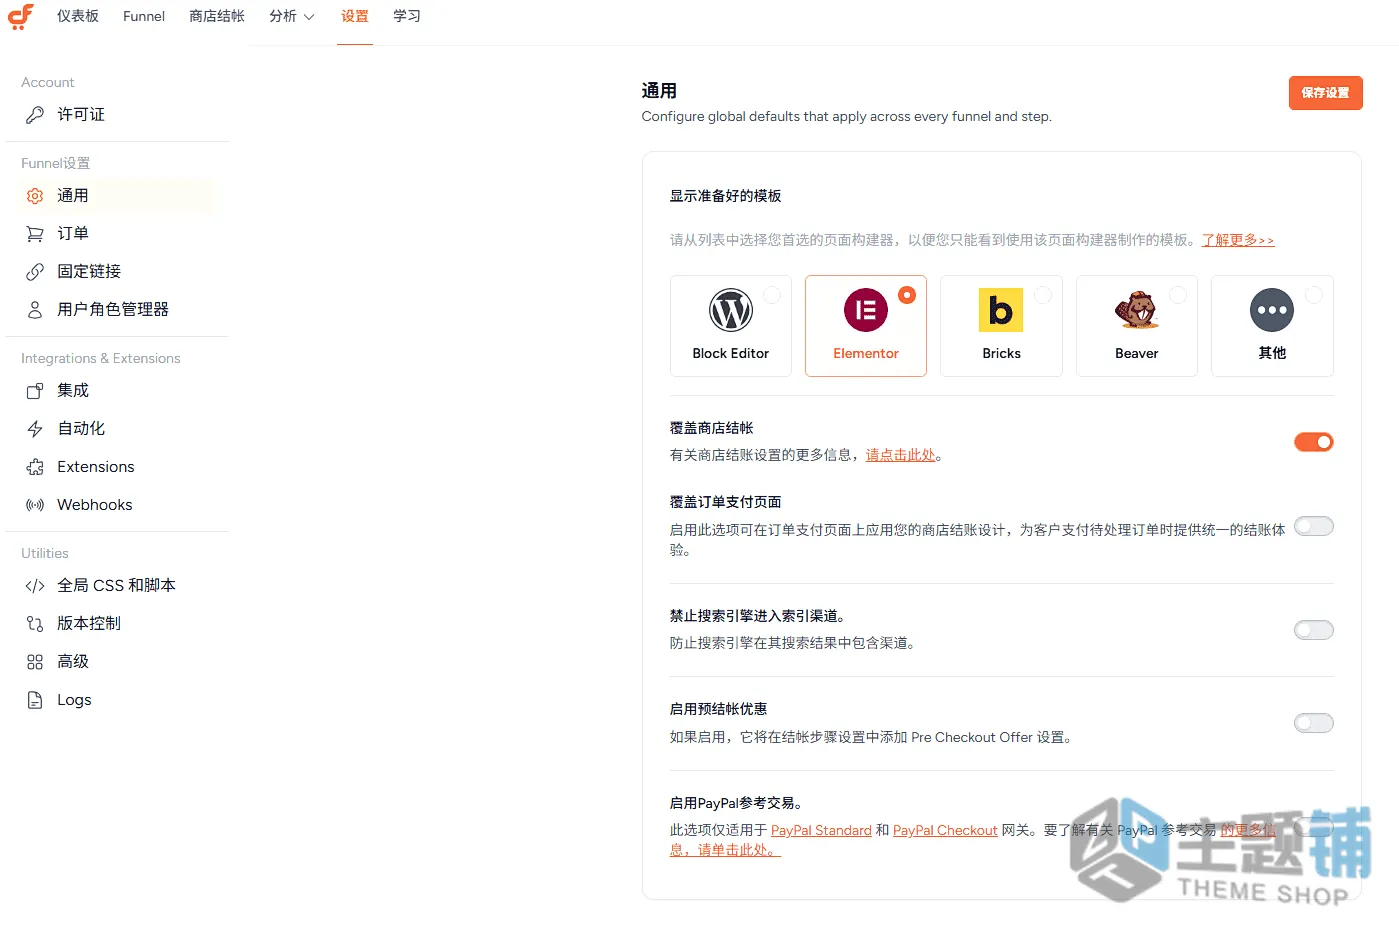
Task: Click the three-dots 其他 icon
Action: 1272,310
